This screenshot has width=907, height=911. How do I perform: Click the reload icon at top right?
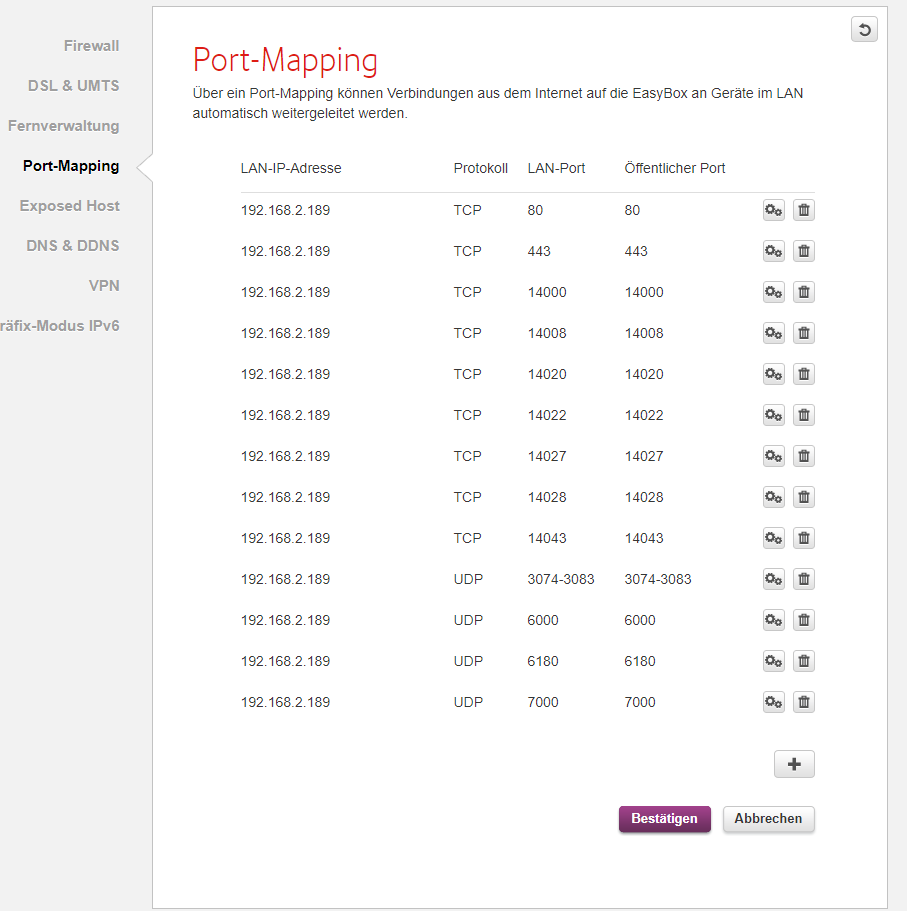pyautogui.click(x=864, y=30)
